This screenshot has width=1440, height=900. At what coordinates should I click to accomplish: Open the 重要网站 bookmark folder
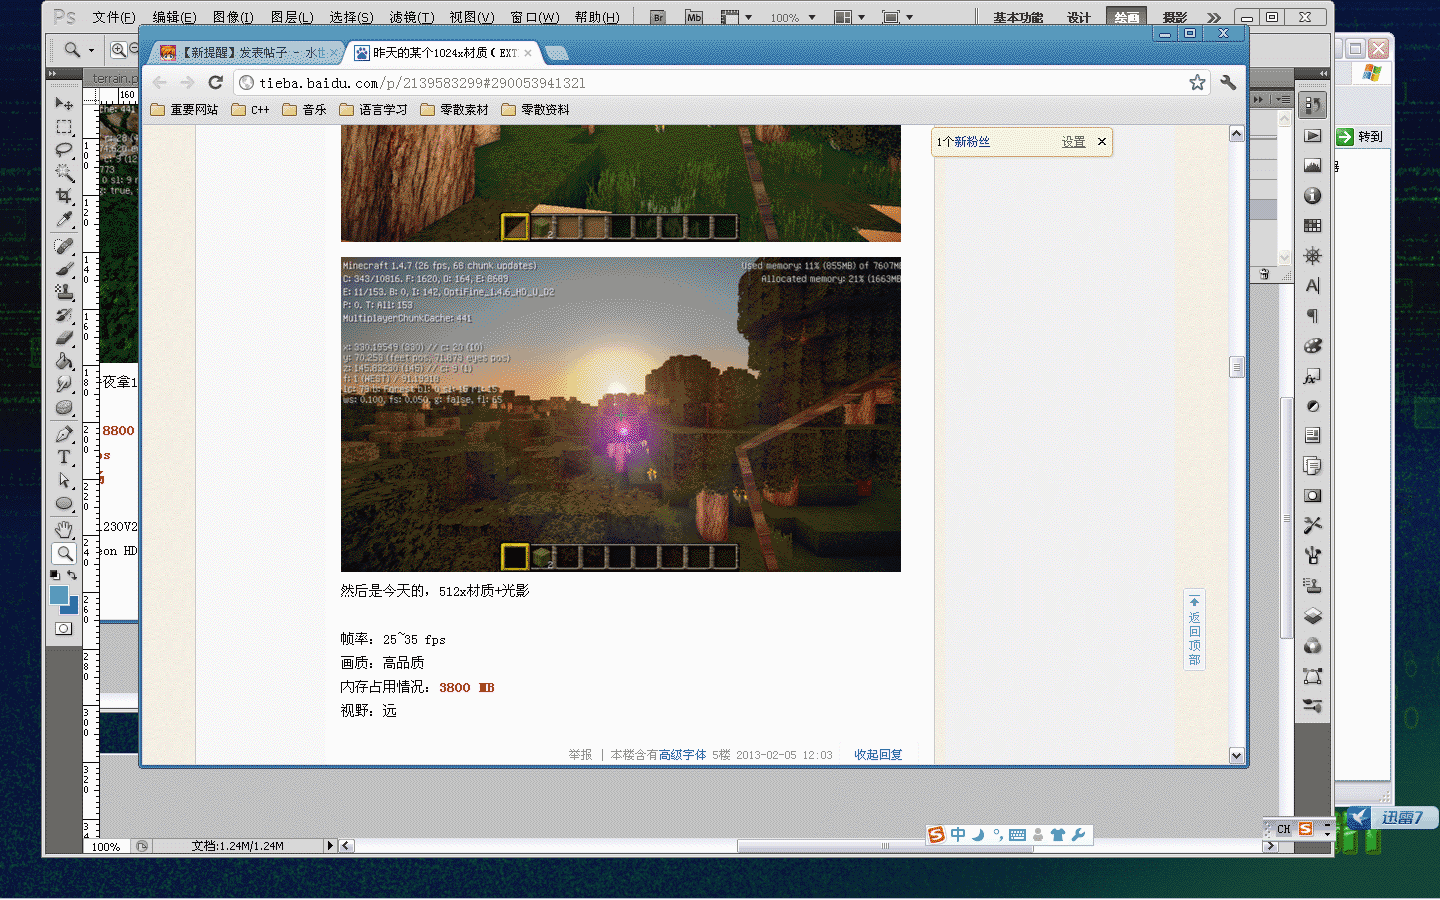coord(184,110)
